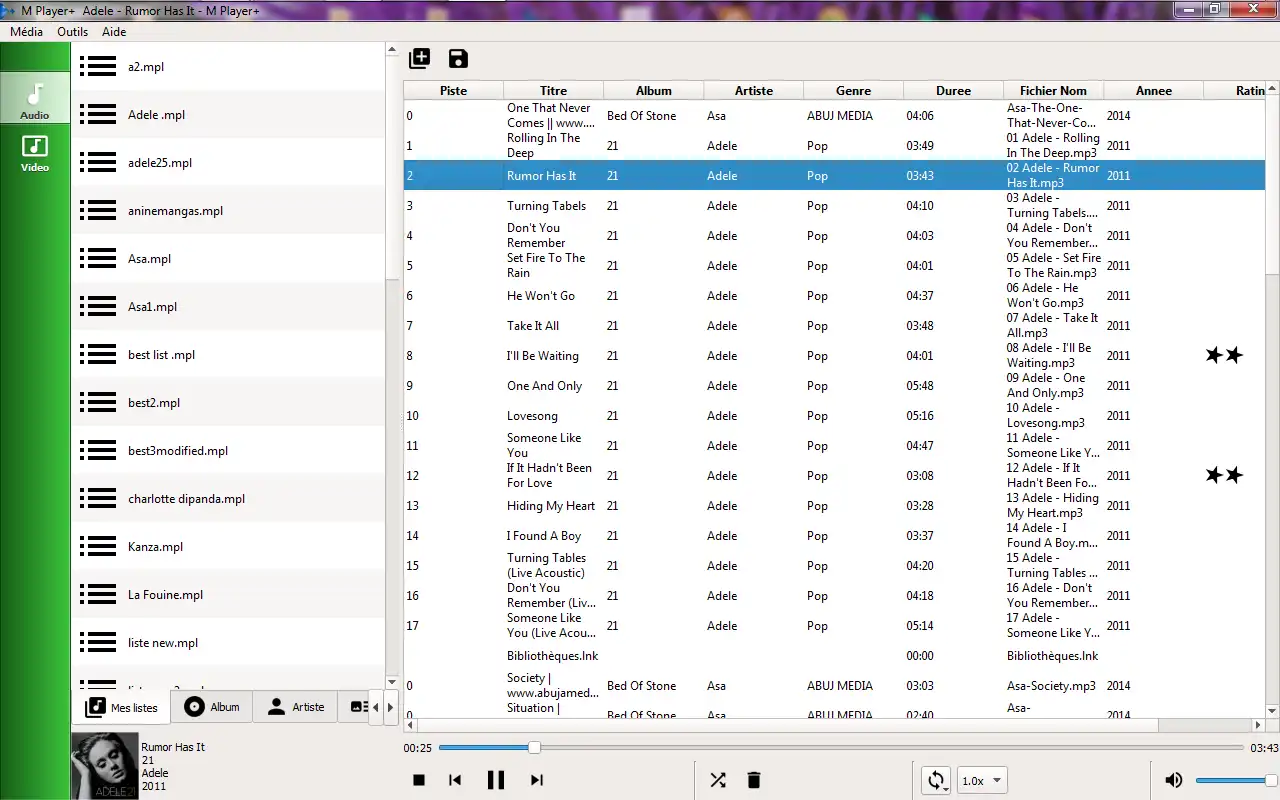Select the track Lovesong
1280x800 pixels.
click(834, 415)
